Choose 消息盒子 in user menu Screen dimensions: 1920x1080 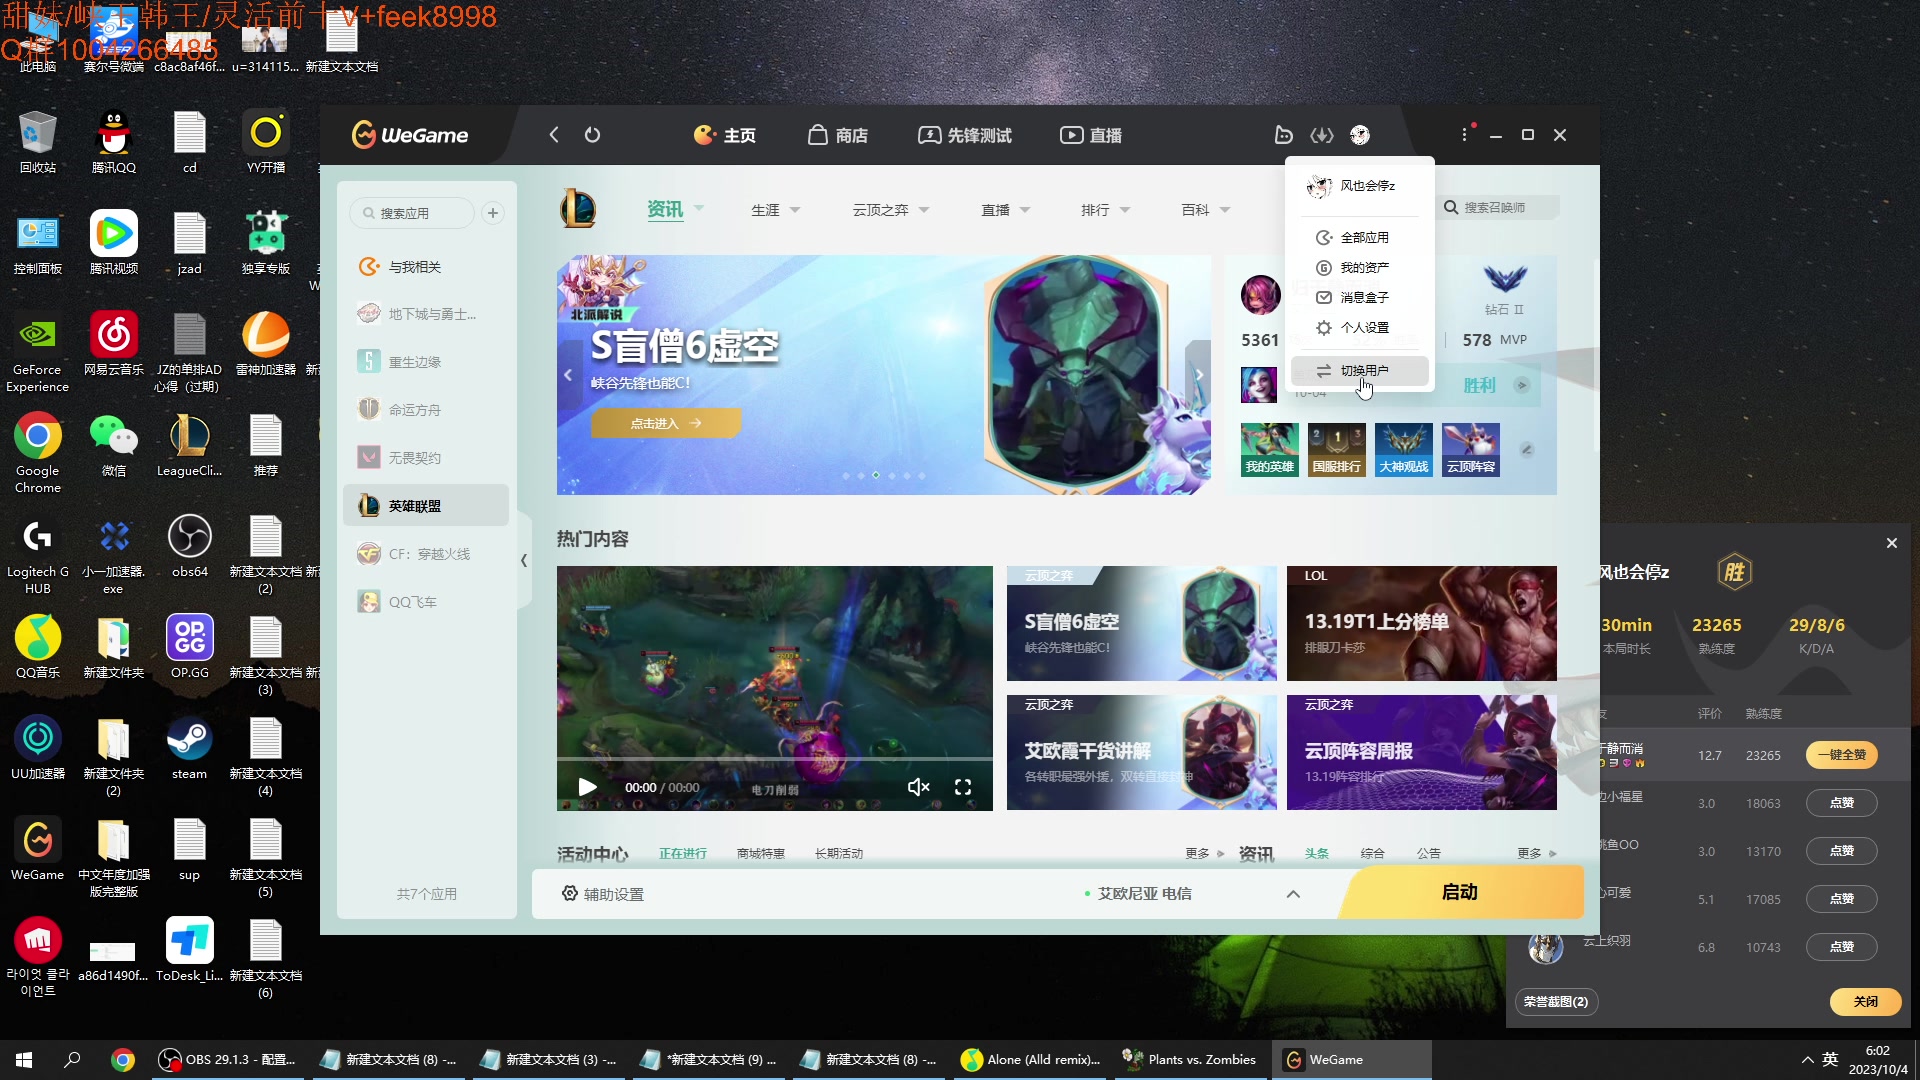[1360, 298]
